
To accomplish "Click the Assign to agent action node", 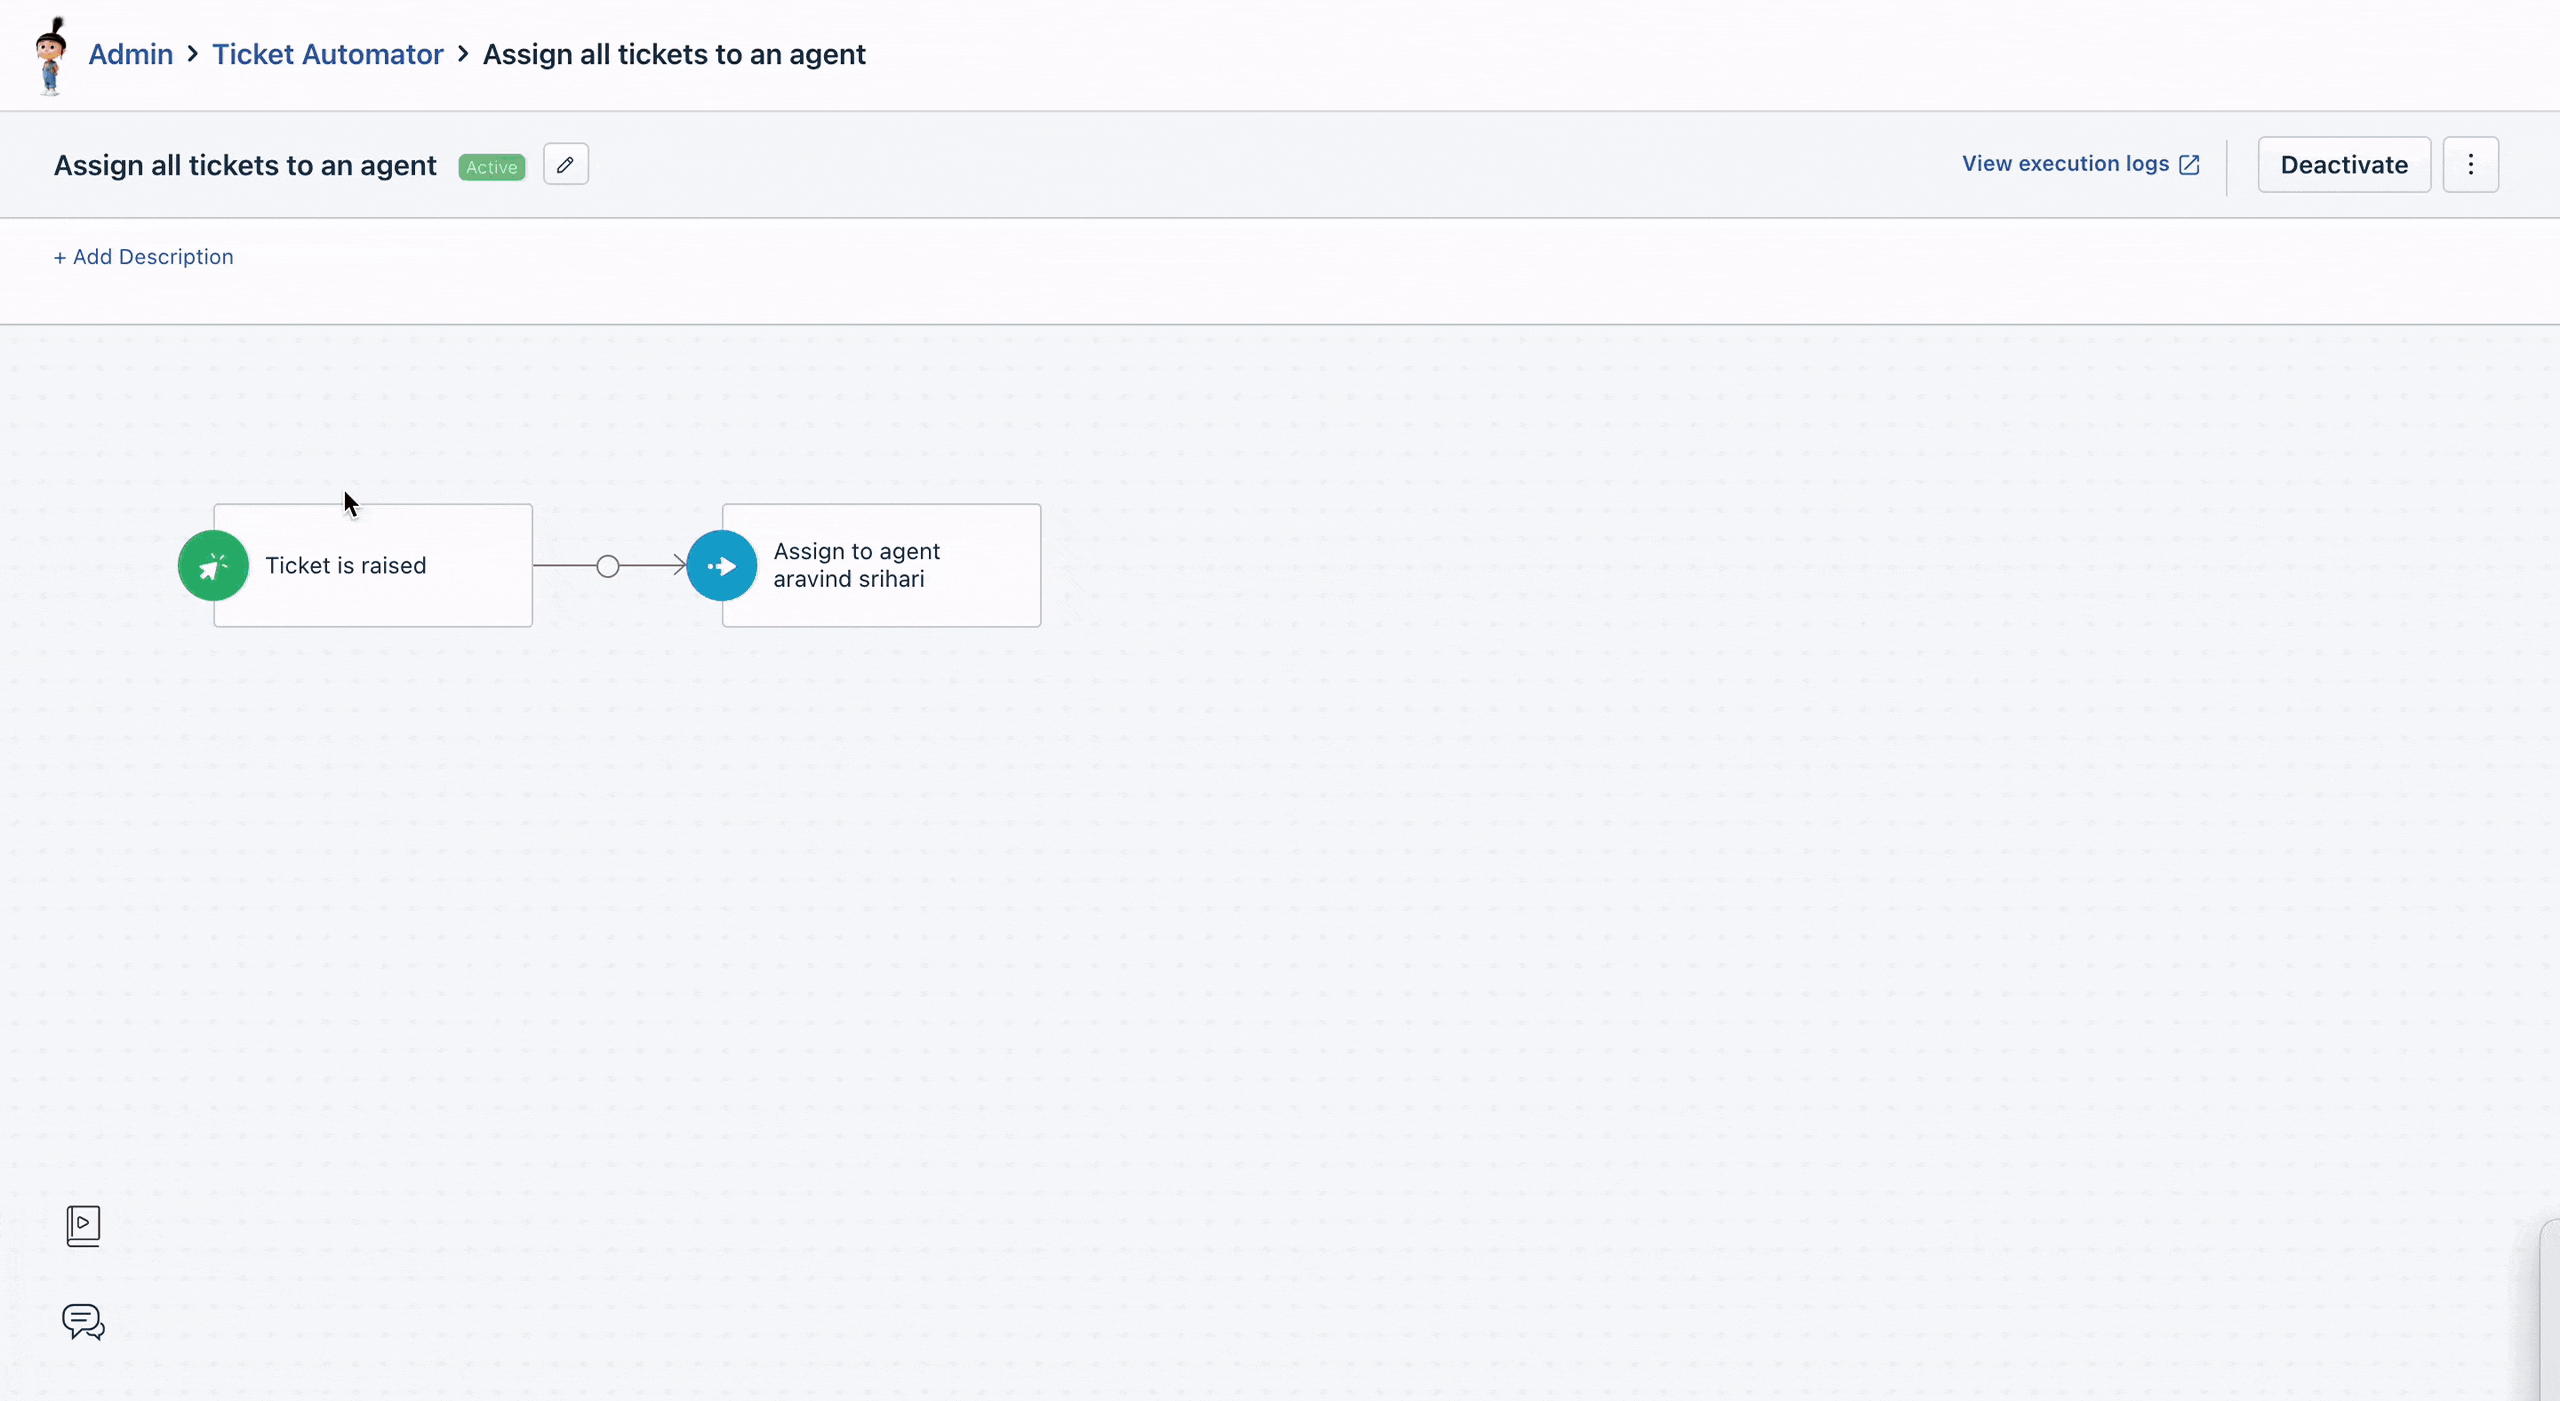I will click(x=882, y=564).
